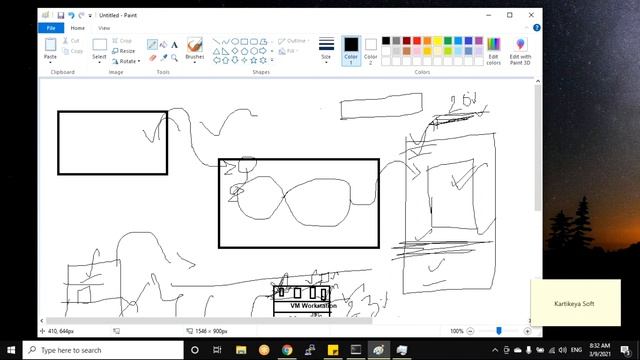Expand the Paste dropdown arrow
640x360 pixels.
(50, 62)
